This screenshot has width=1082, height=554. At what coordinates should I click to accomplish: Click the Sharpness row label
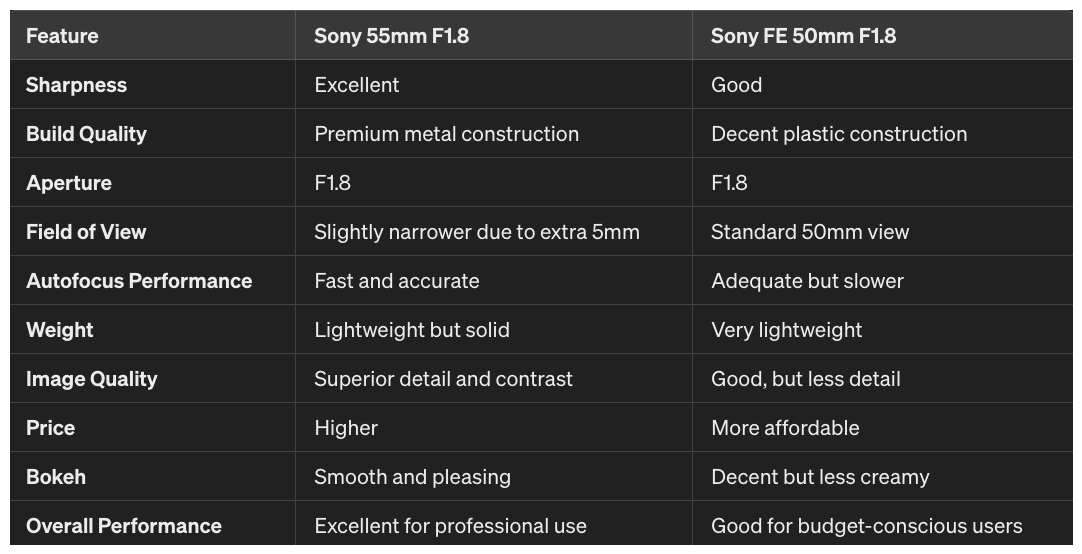pyautogui.click(x=77, y=85)
